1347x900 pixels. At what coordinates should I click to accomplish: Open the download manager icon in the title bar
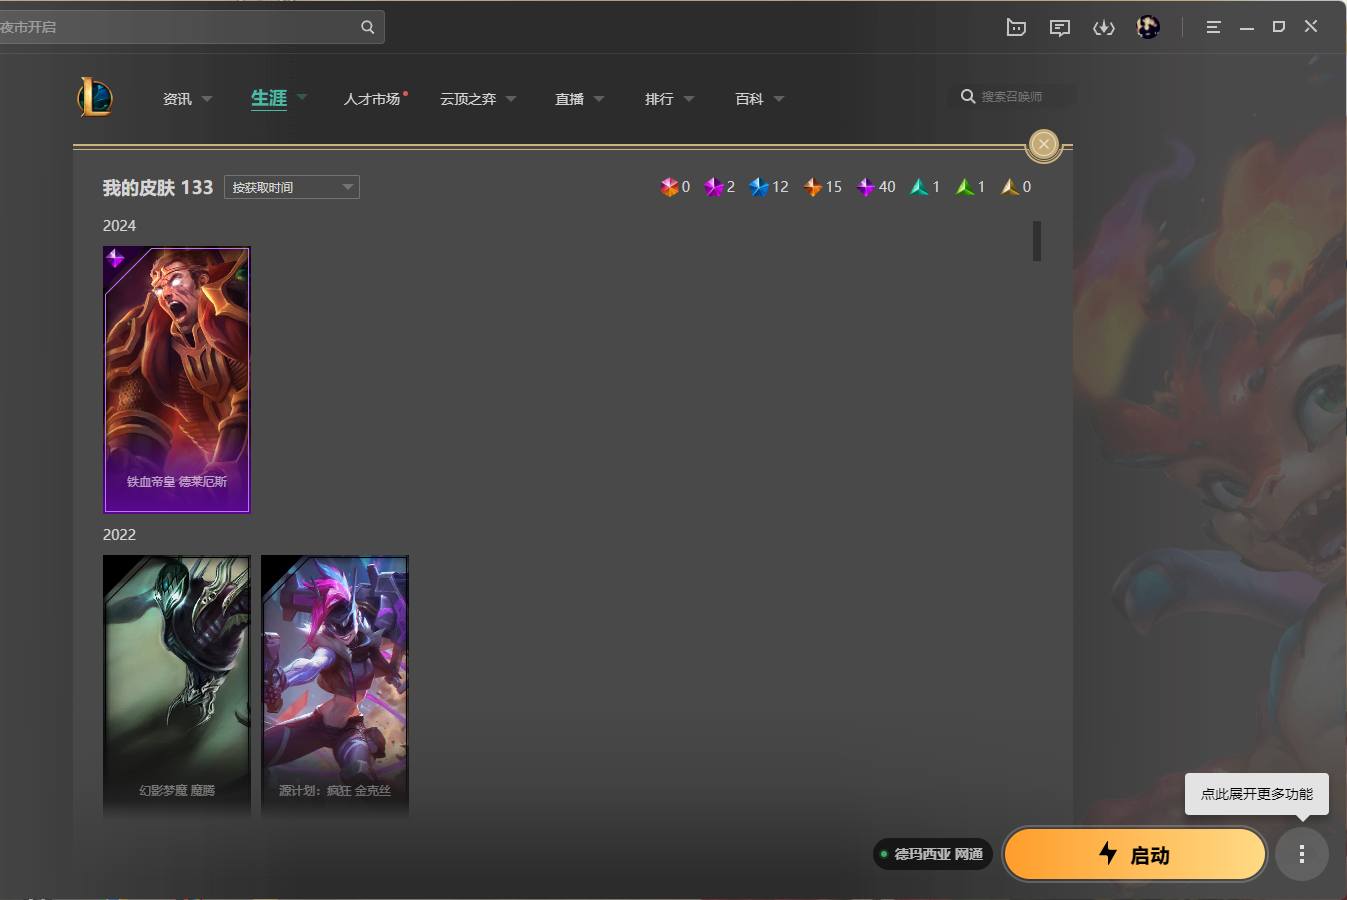pos(1104,27)
